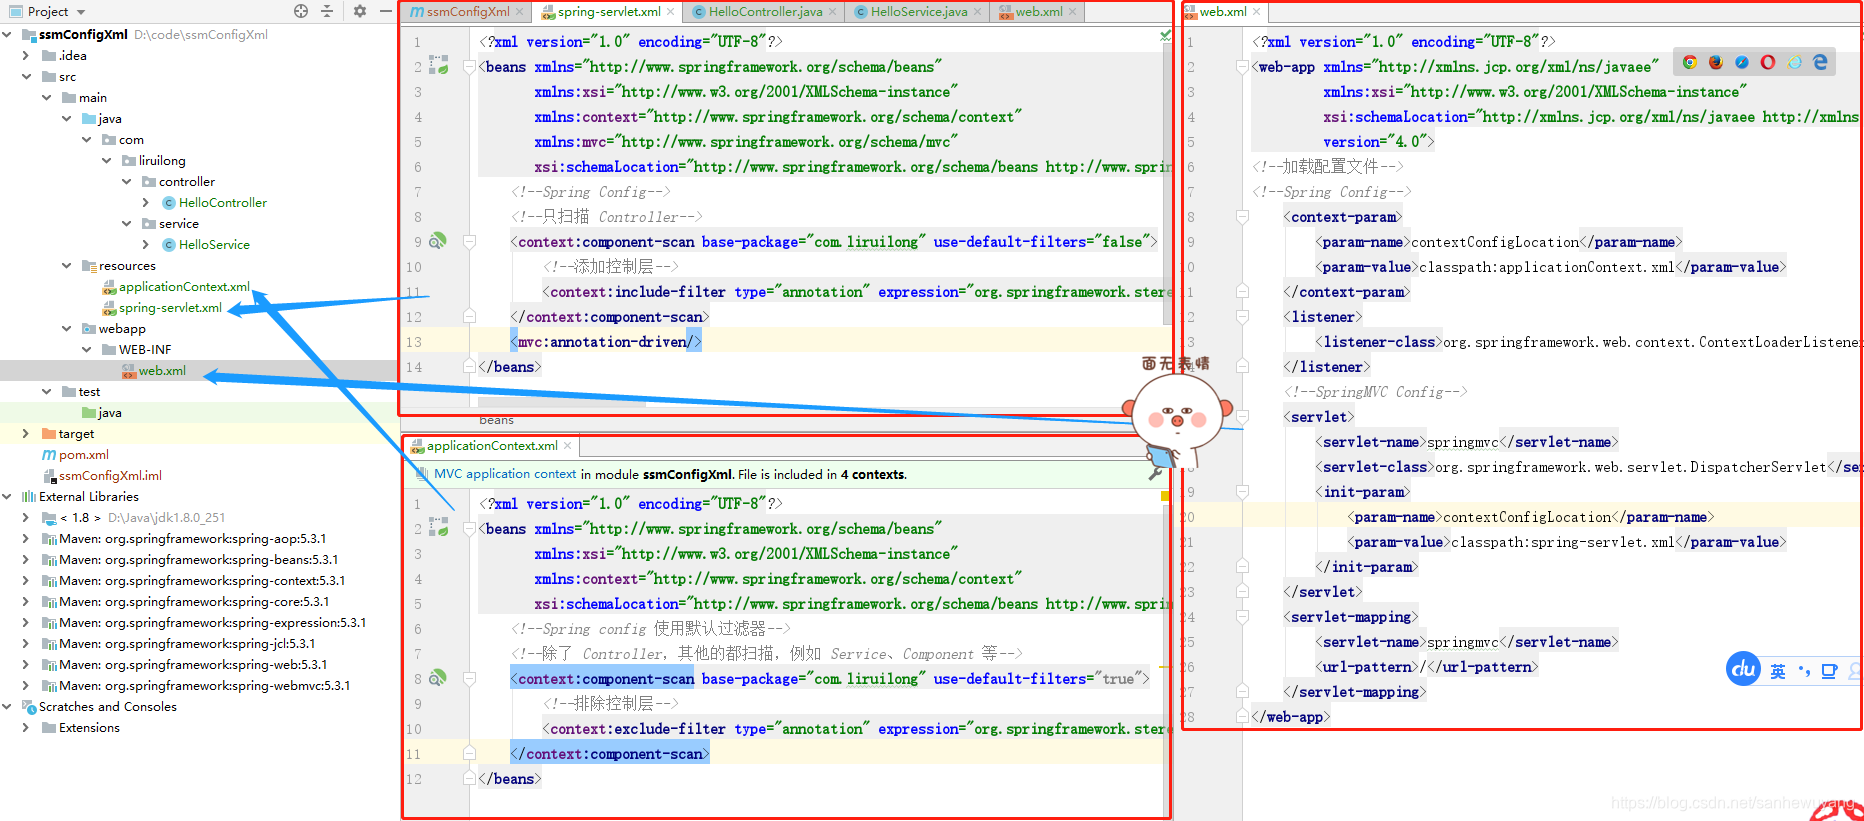Click the Collapse All icon in Project panel

pyautogui.click(x=327, y=11)
